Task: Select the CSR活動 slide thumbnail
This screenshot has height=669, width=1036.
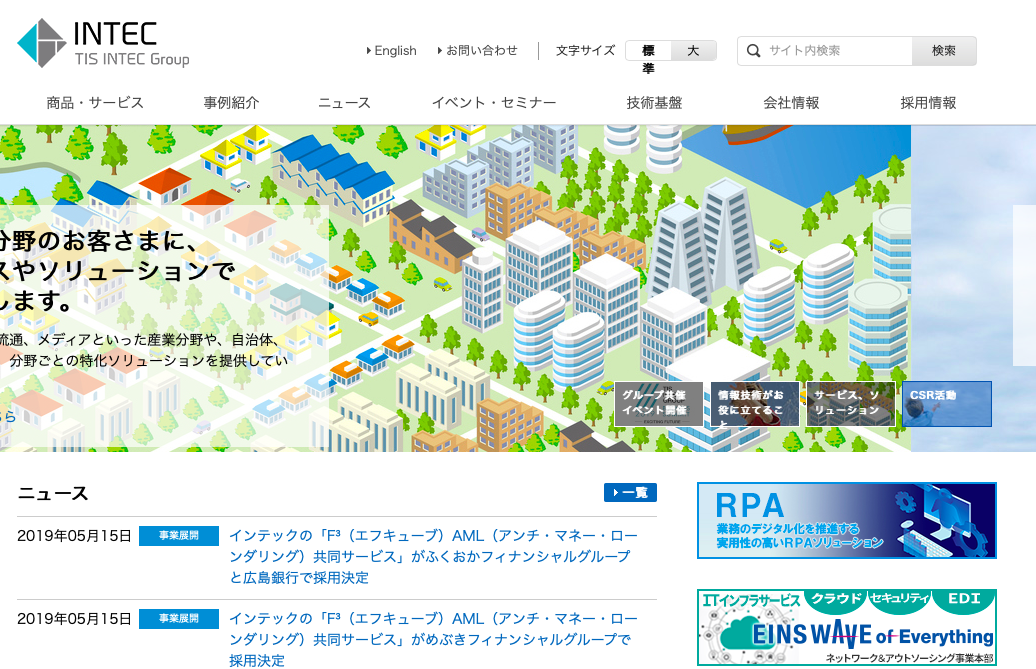Action: pos(946,404)
